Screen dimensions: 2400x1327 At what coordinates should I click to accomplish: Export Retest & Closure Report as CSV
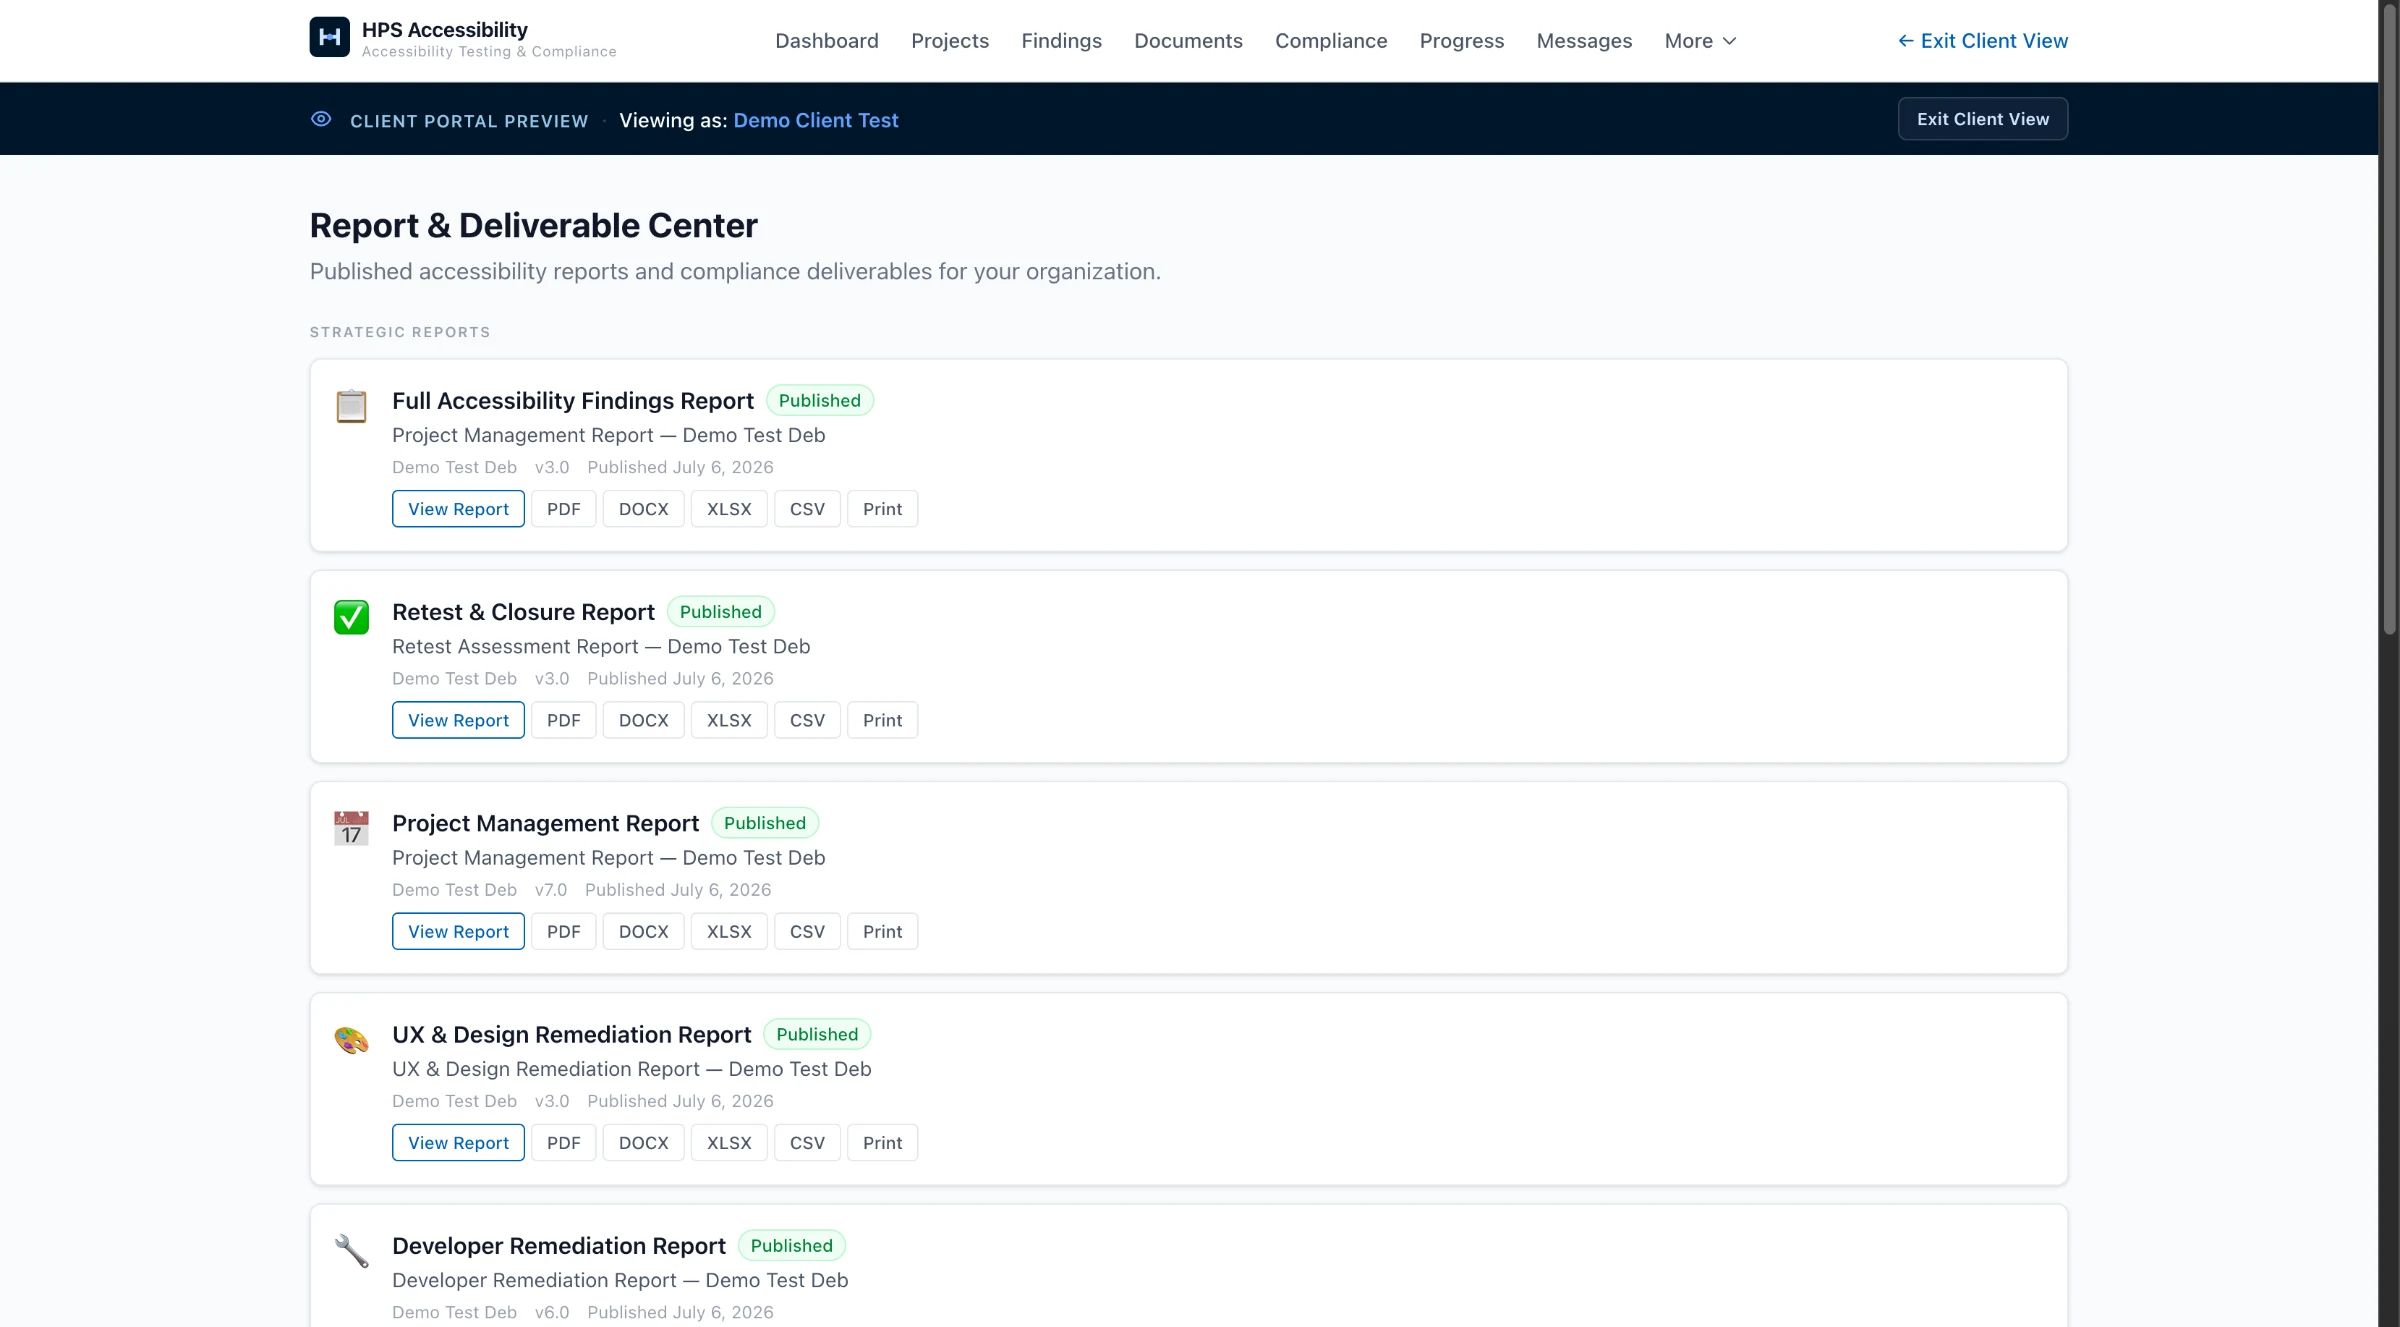807,720
